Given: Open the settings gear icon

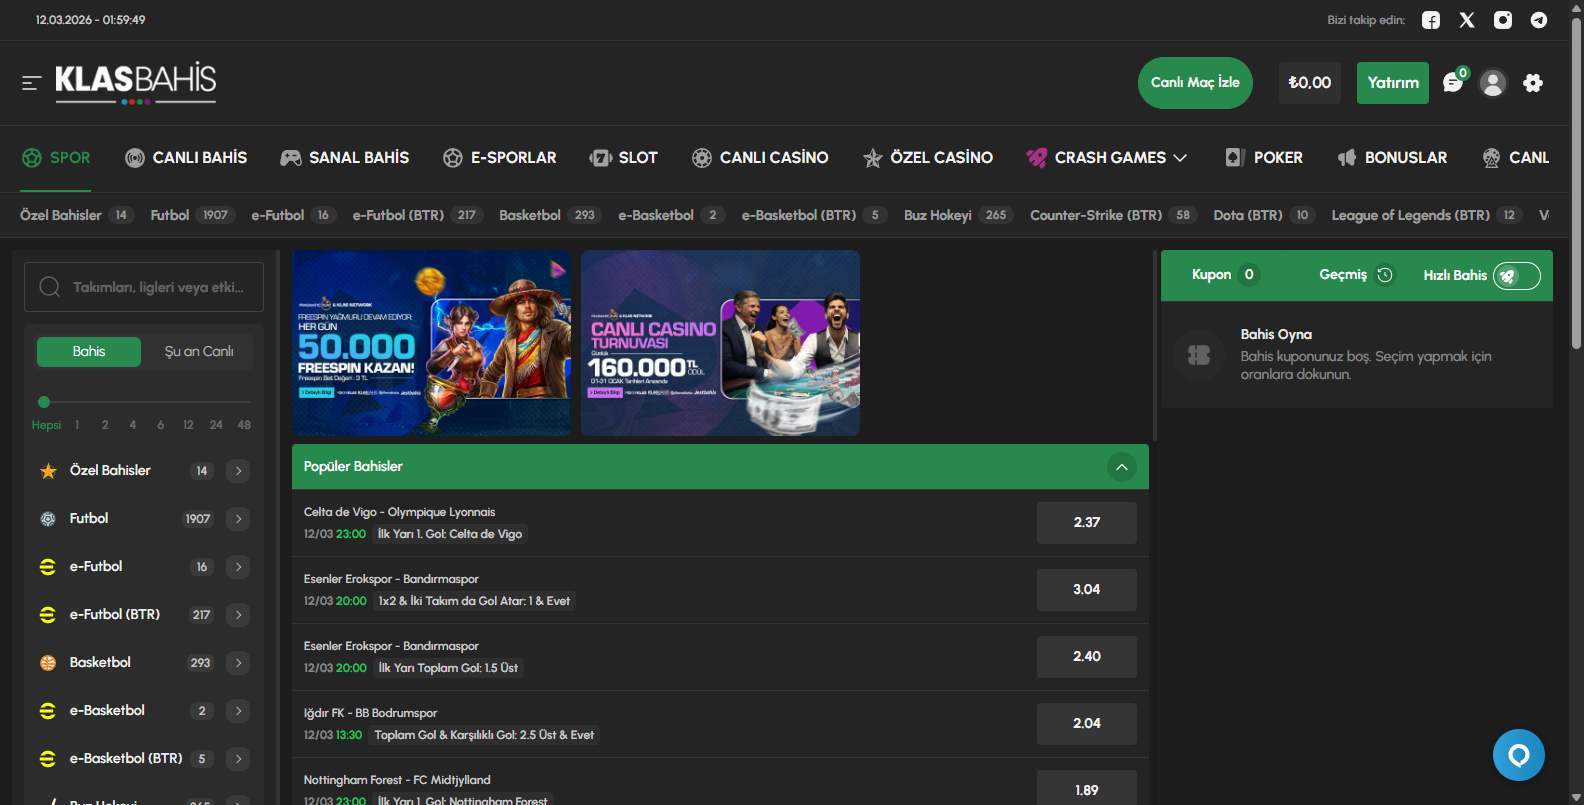Looking at the screenshot, I should [x=1533, y=83].
